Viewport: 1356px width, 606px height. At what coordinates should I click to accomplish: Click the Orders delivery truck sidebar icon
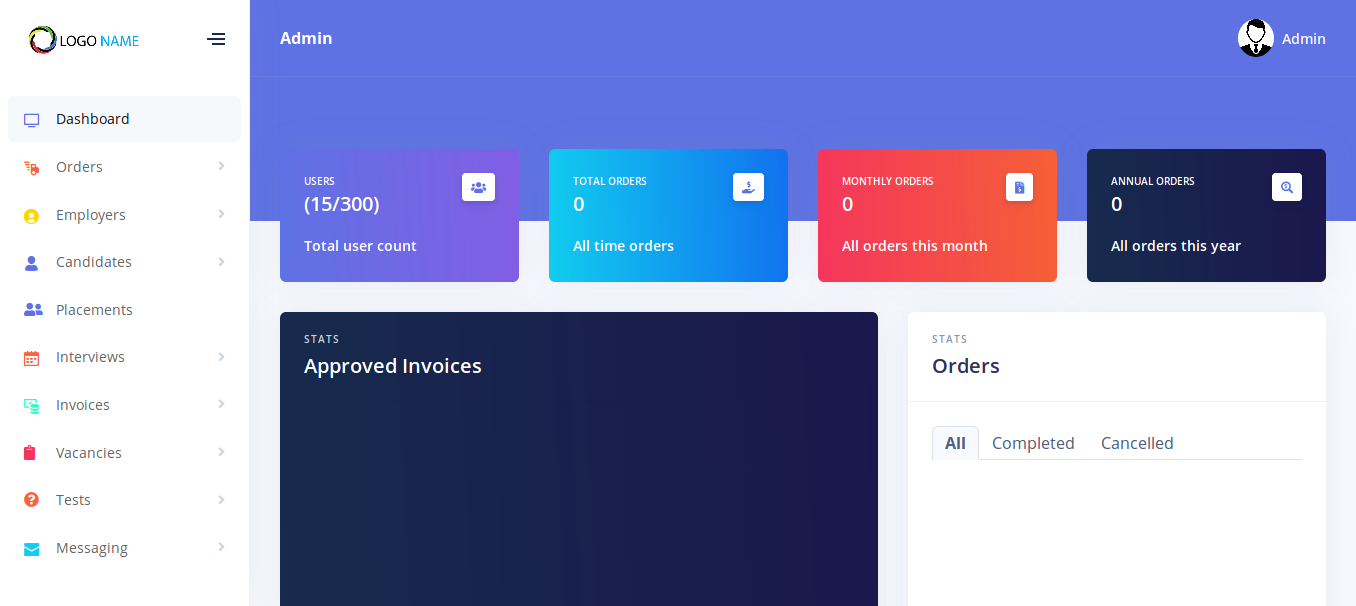point(32,168)
